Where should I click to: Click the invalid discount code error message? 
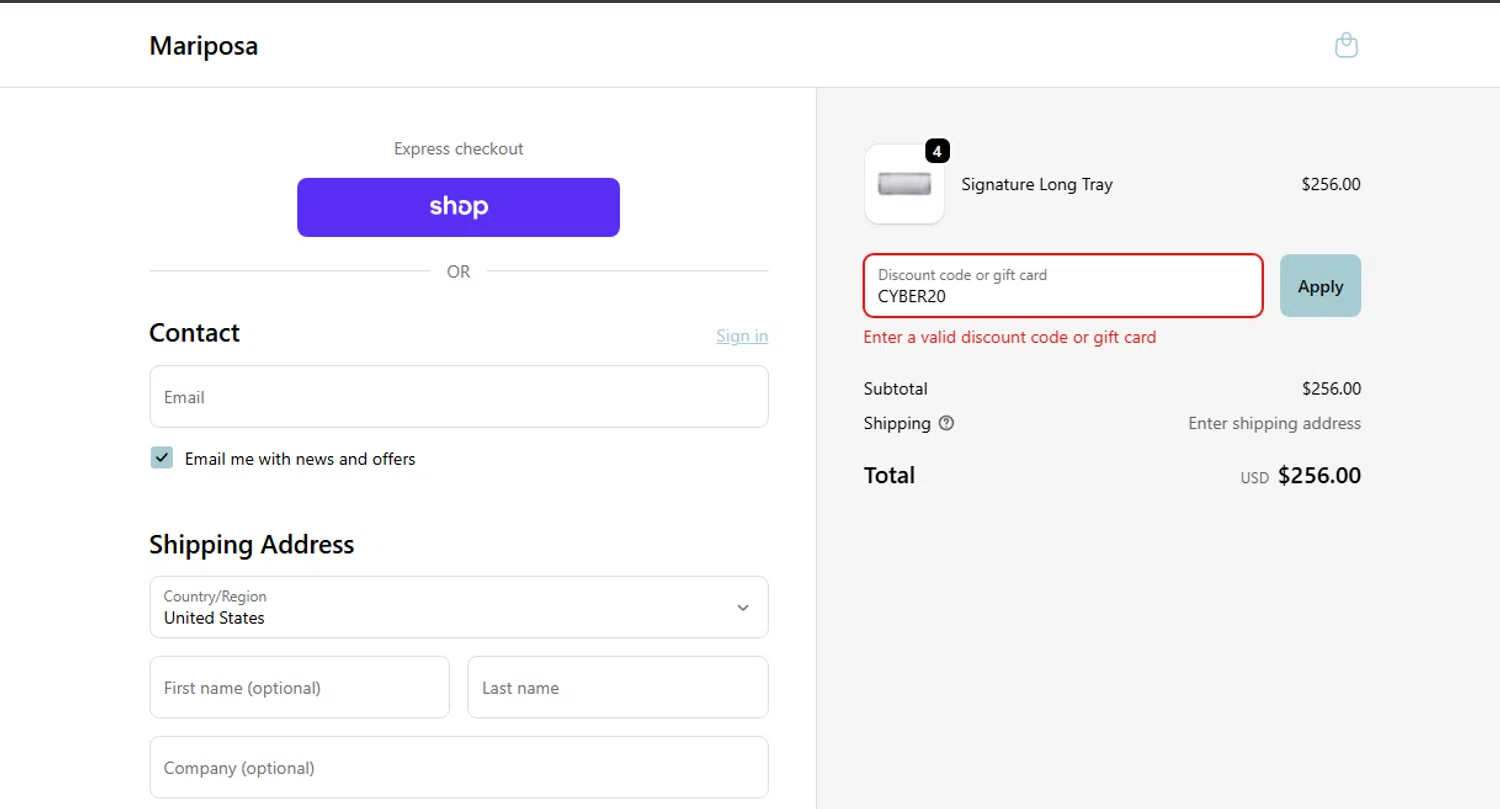(1010, 337)
